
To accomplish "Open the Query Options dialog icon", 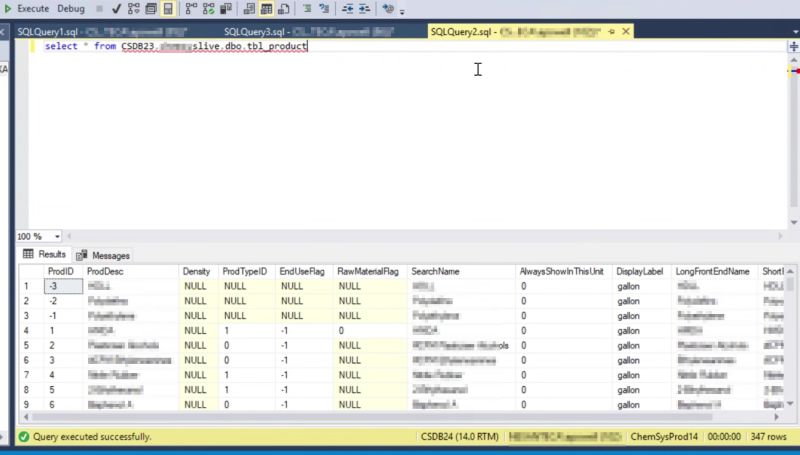I will click(151, 9).
